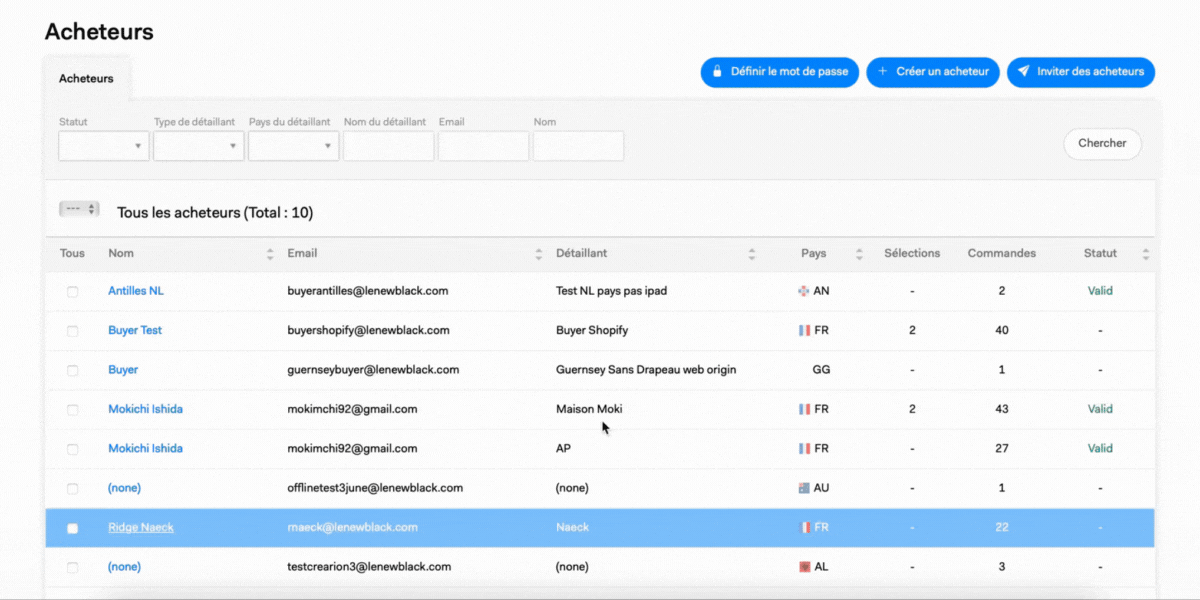1200x600 pixels.
Task: Open the Mokichi Ishida link for Maison Moki
Action: 145,409
